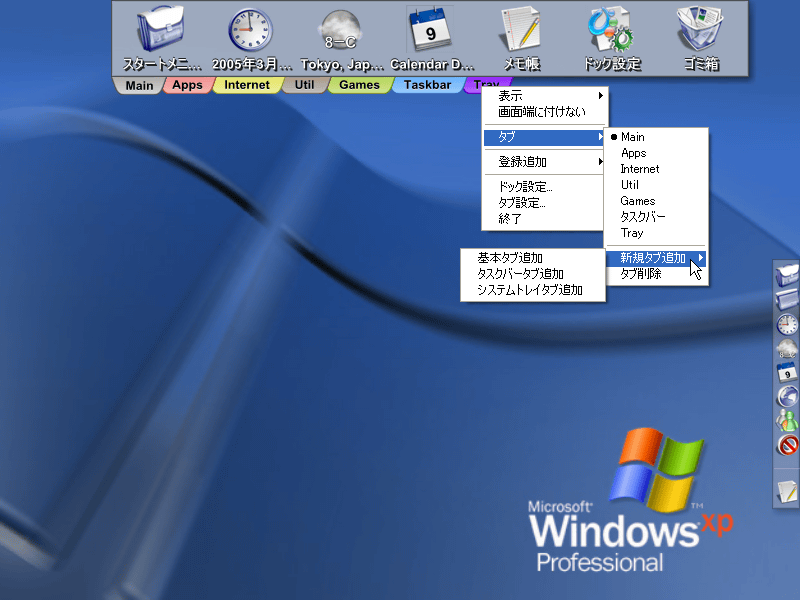Choose システムトレイタブ追加 menu item
Screen dimensions: 800x600
[x=533, y=290]
